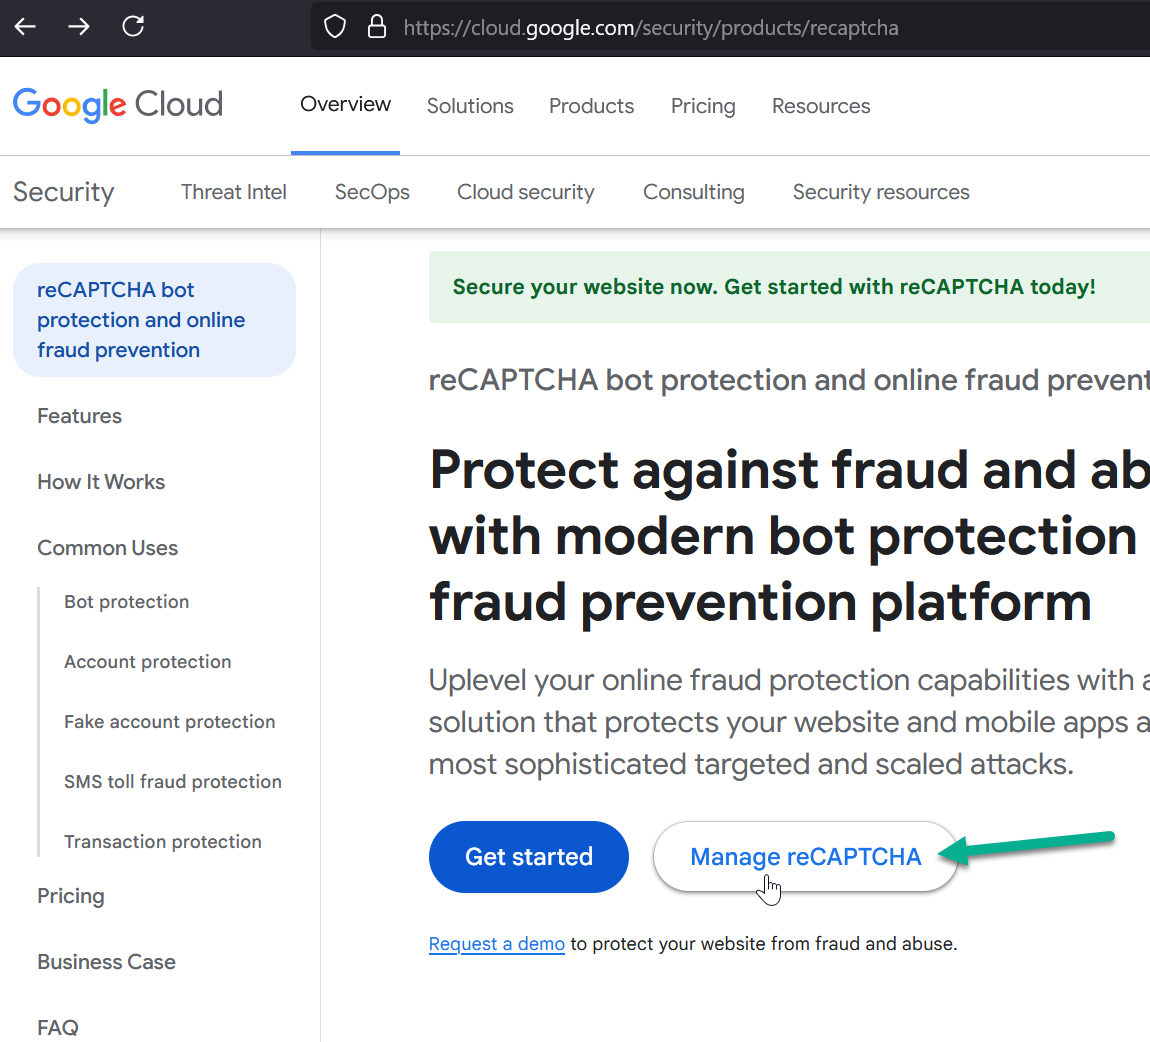Go back with the browser back arrow
Image resolution: width=1150 pixels, height=1042 pixels.
click(x=26, y=27)
